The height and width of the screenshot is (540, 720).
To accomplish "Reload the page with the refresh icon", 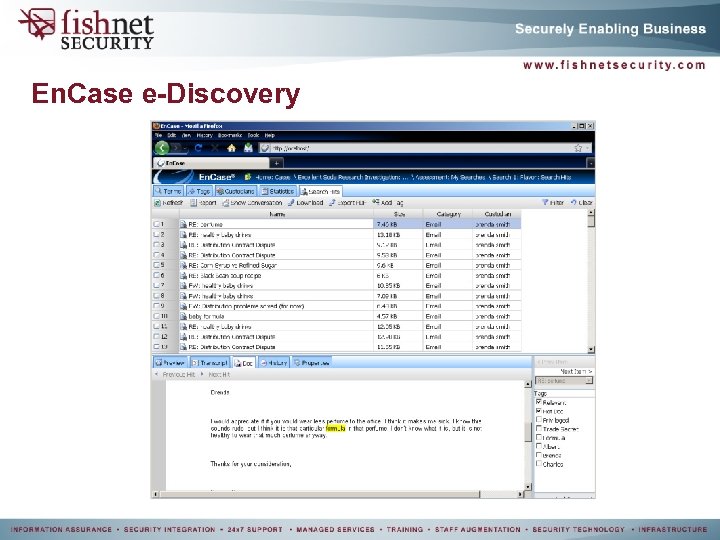I will pyautogui.click(x=198, y=148).
